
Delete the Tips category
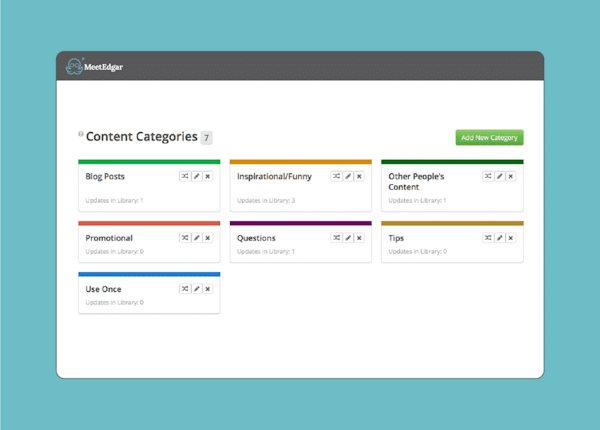click(511, 238)
